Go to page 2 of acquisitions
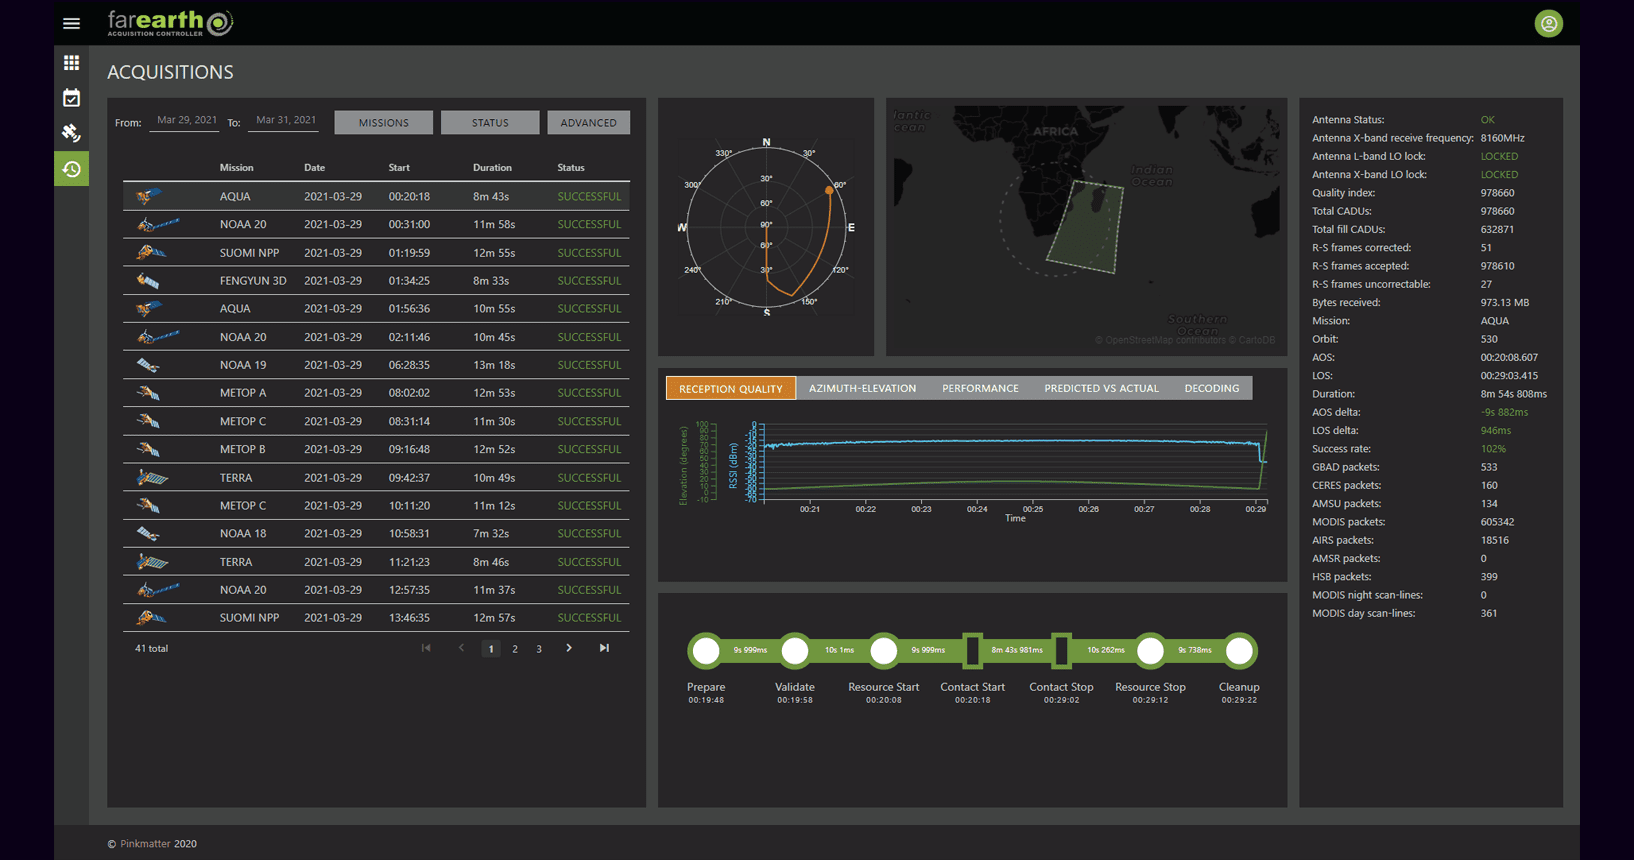This screenshot has height=860, width=1634. tap(515, 649)
